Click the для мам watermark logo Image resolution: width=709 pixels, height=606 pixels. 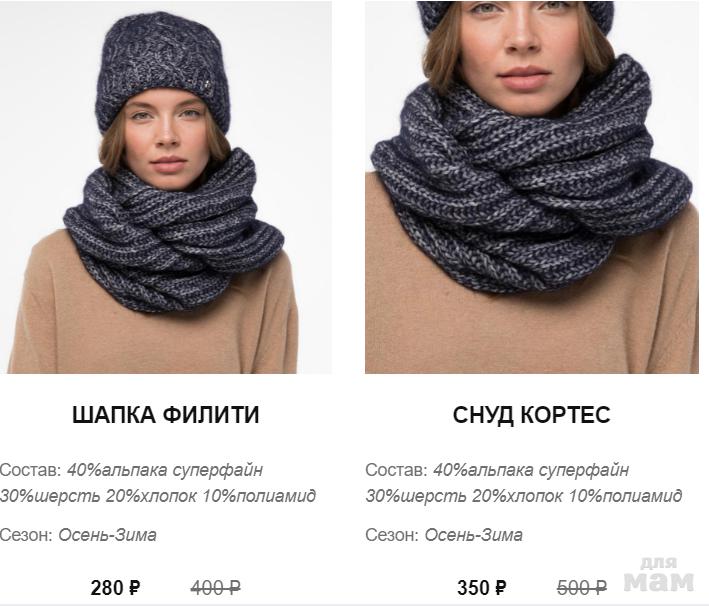(659, 575)
